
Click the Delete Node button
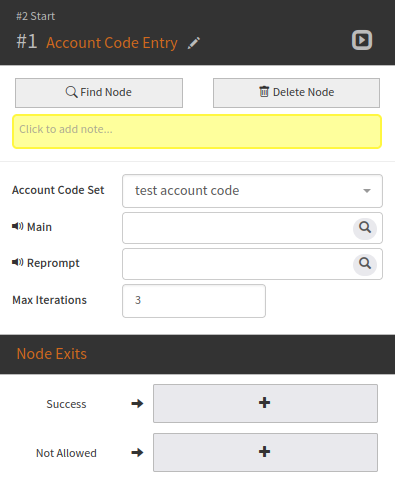click(x=296, y=93)
